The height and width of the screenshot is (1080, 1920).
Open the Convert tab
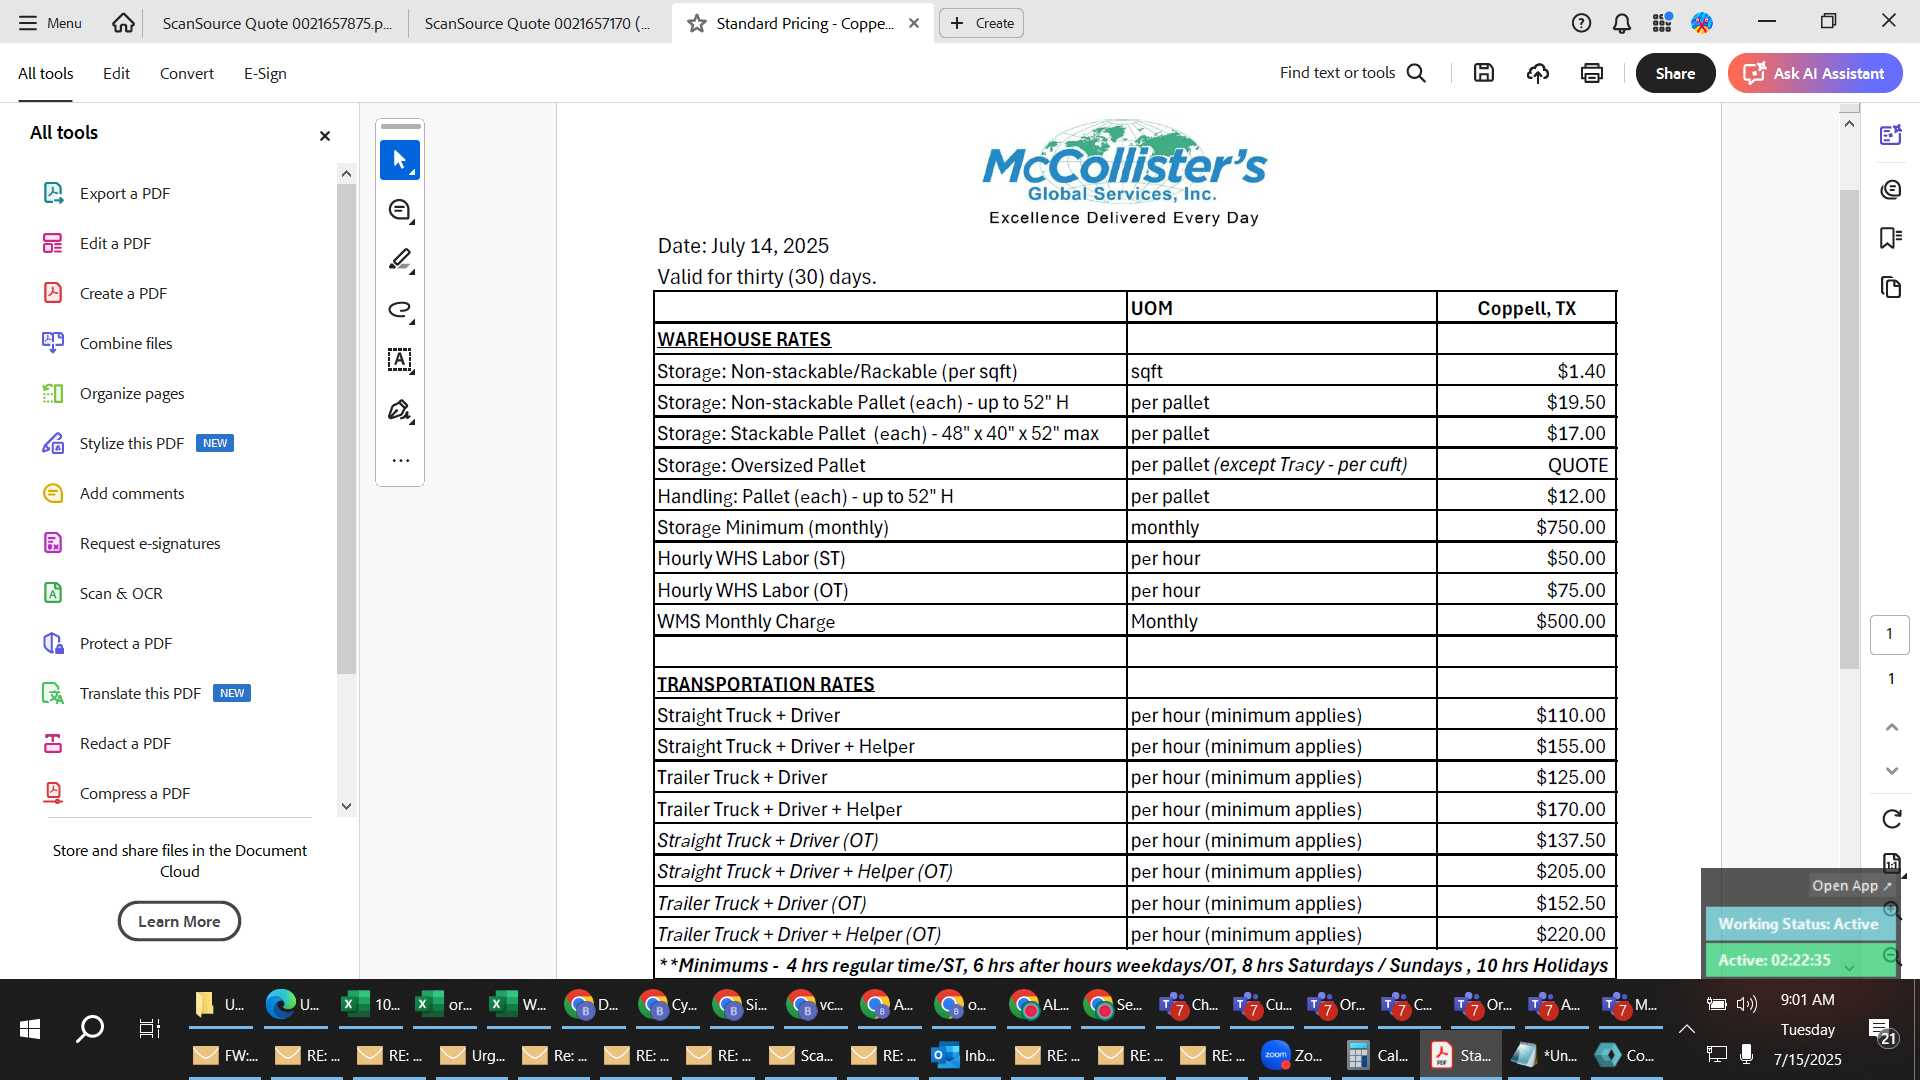(186, 73)
